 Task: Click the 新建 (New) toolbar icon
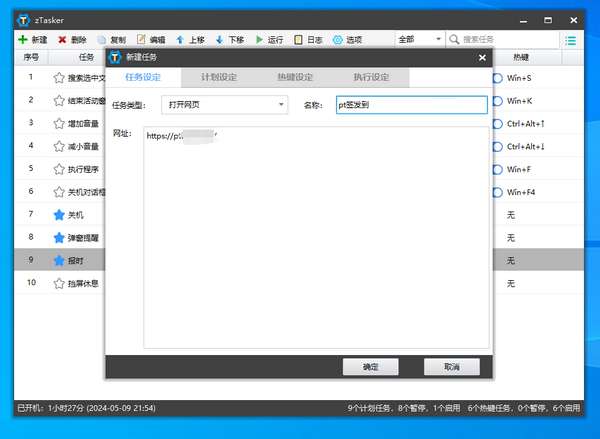(23, 39)
